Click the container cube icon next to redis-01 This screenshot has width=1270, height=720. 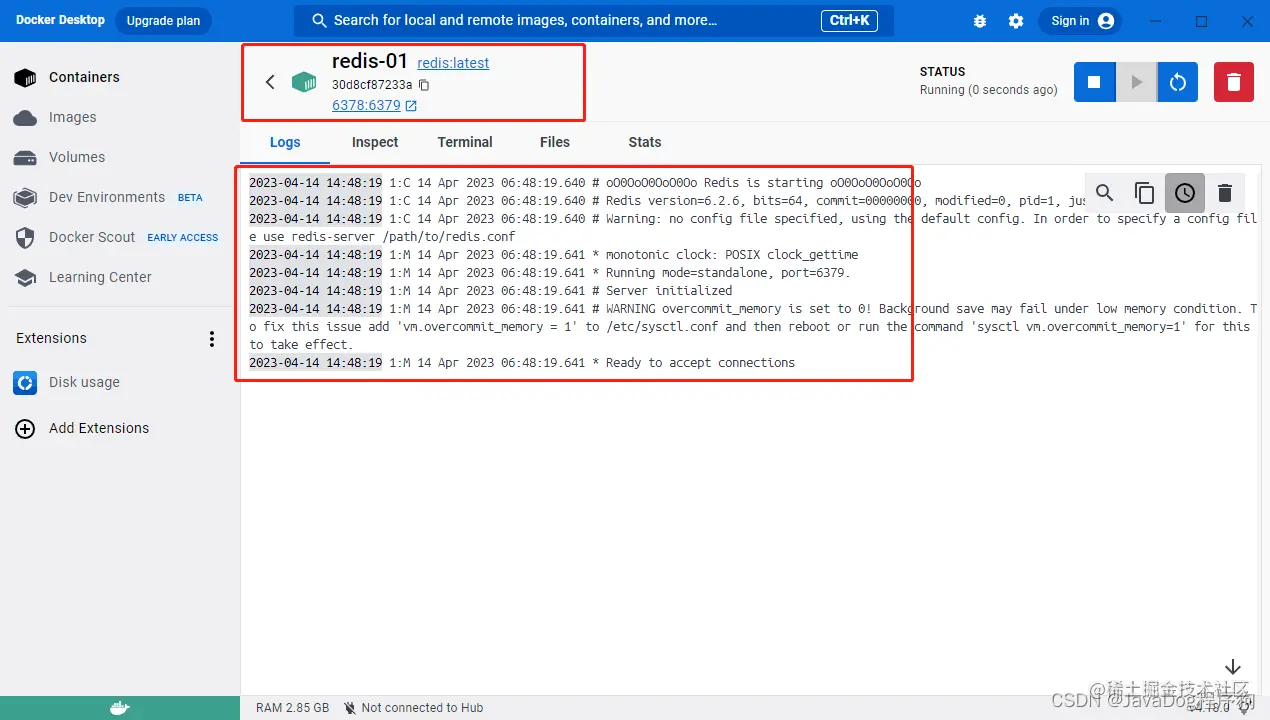pos(304,82)
